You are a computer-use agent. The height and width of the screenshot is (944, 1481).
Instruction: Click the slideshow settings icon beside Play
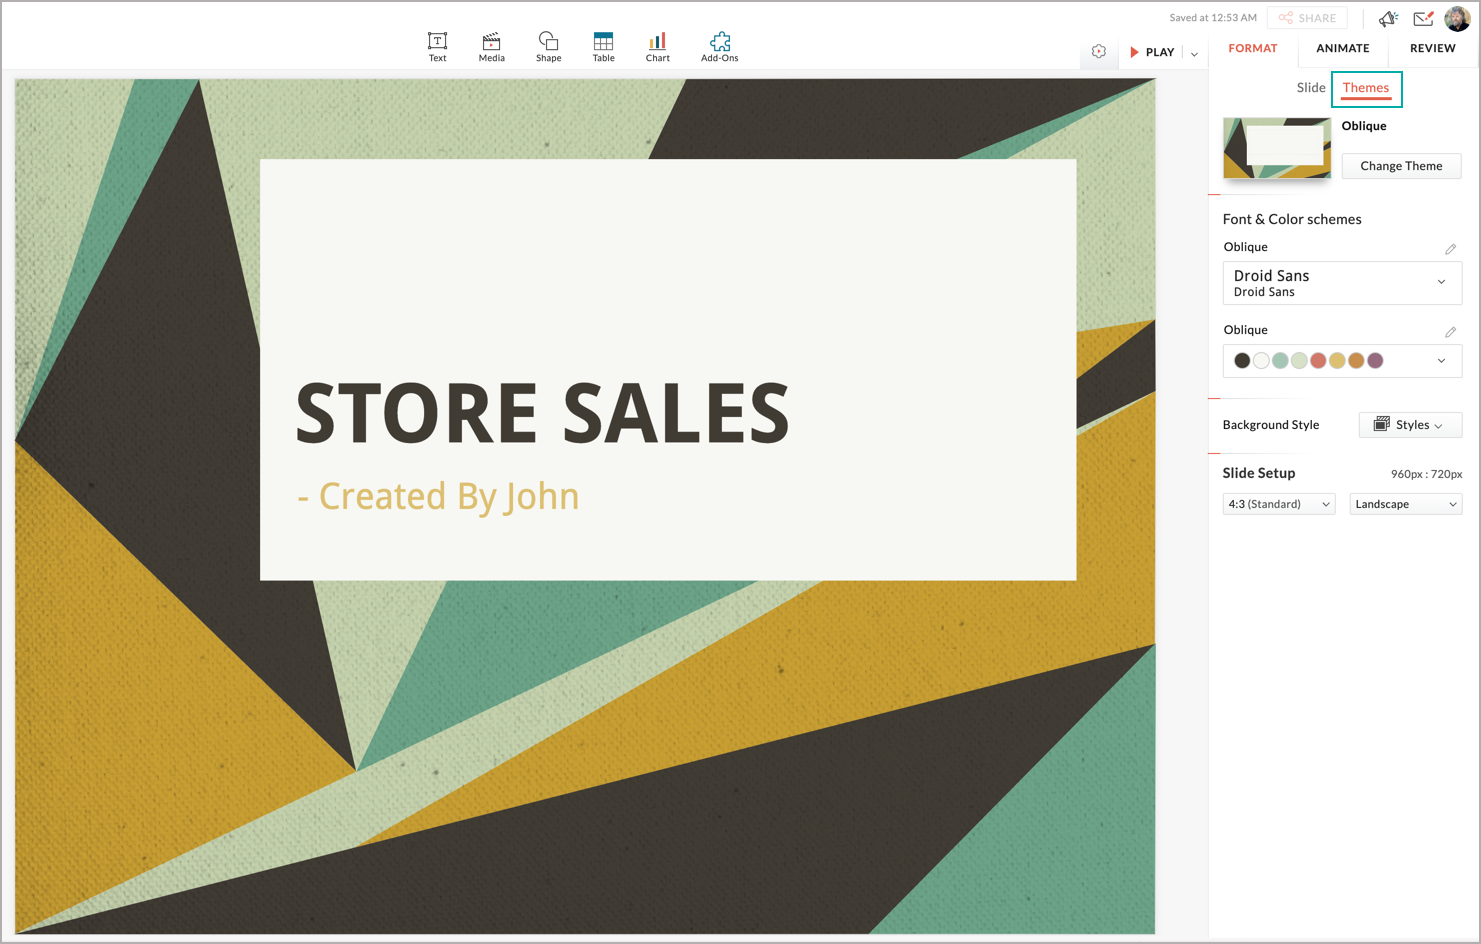(1098, 52)
